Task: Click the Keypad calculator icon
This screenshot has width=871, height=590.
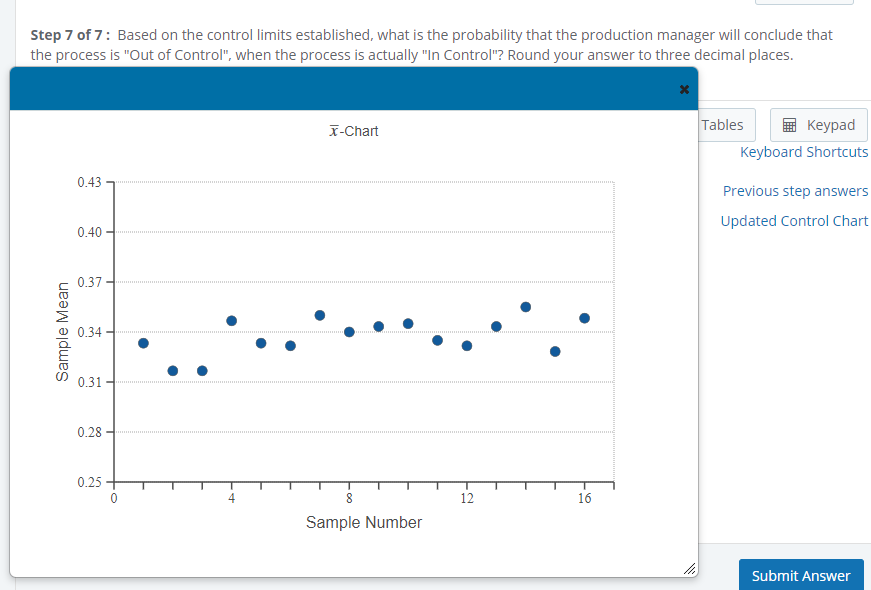Action: coord(789,125)
